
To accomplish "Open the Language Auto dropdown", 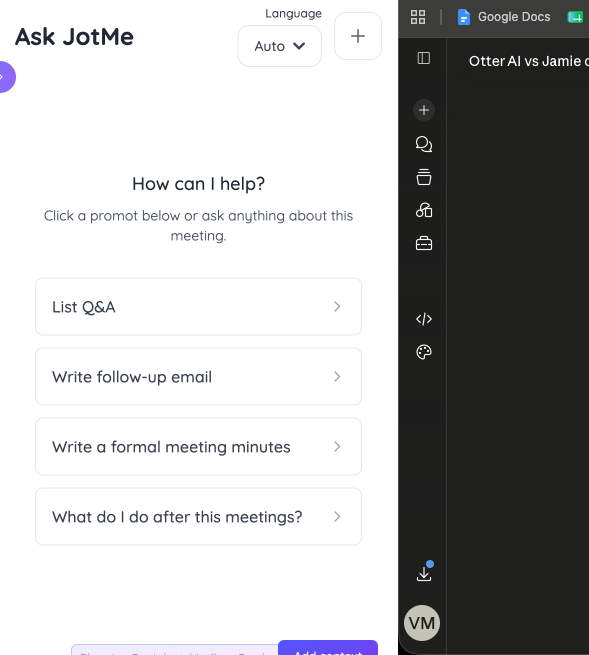I will pos(279,46).
